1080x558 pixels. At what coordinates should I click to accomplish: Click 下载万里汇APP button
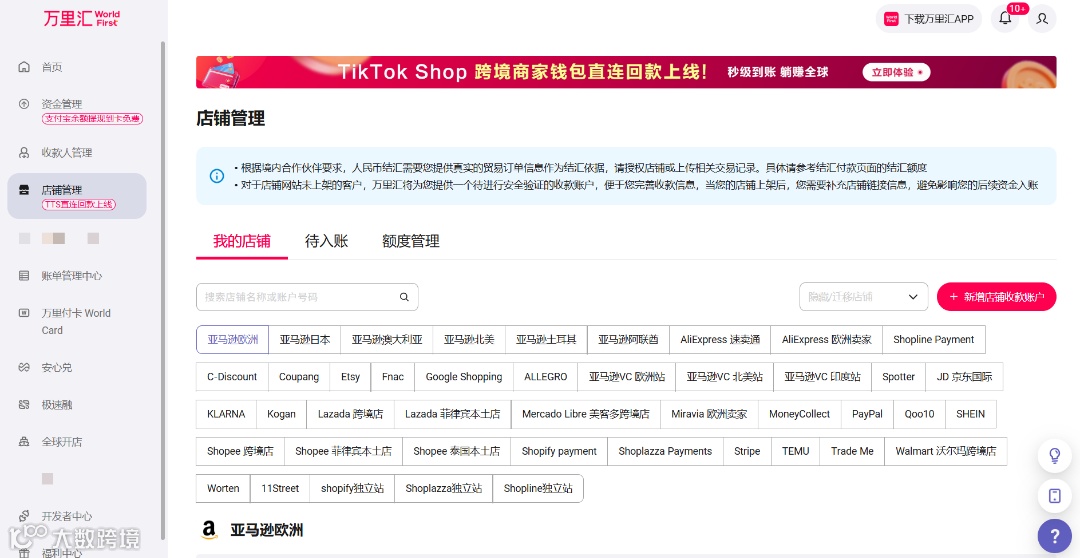pos(928,19)
